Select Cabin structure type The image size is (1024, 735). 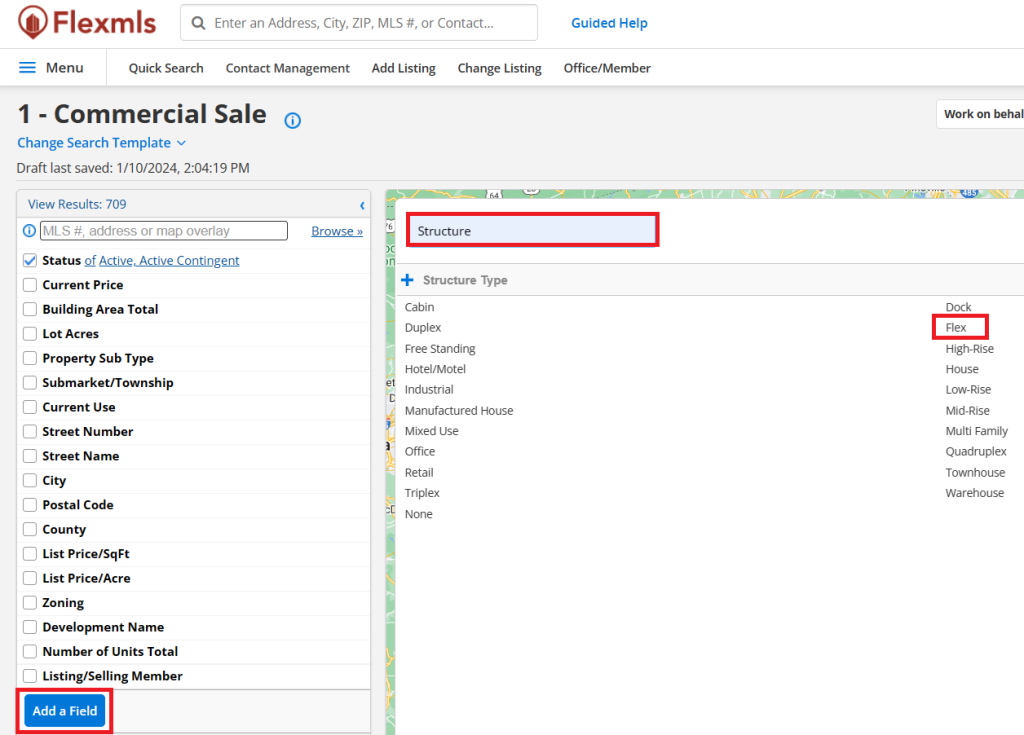click(419, 307)
